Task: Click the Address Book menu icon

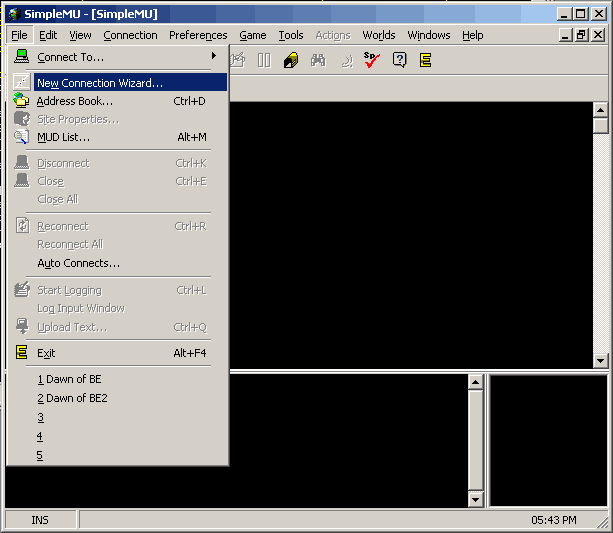Action: coord(22,100)
